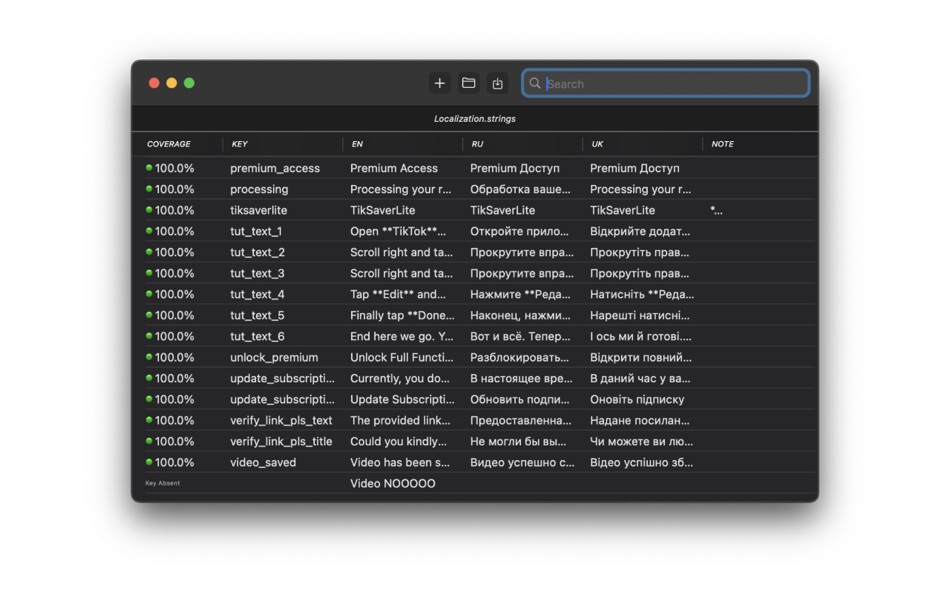Select the tut_text_2 key cell
Screen dimensions: 950x594
pyautogui.click(x=257, y=253)
